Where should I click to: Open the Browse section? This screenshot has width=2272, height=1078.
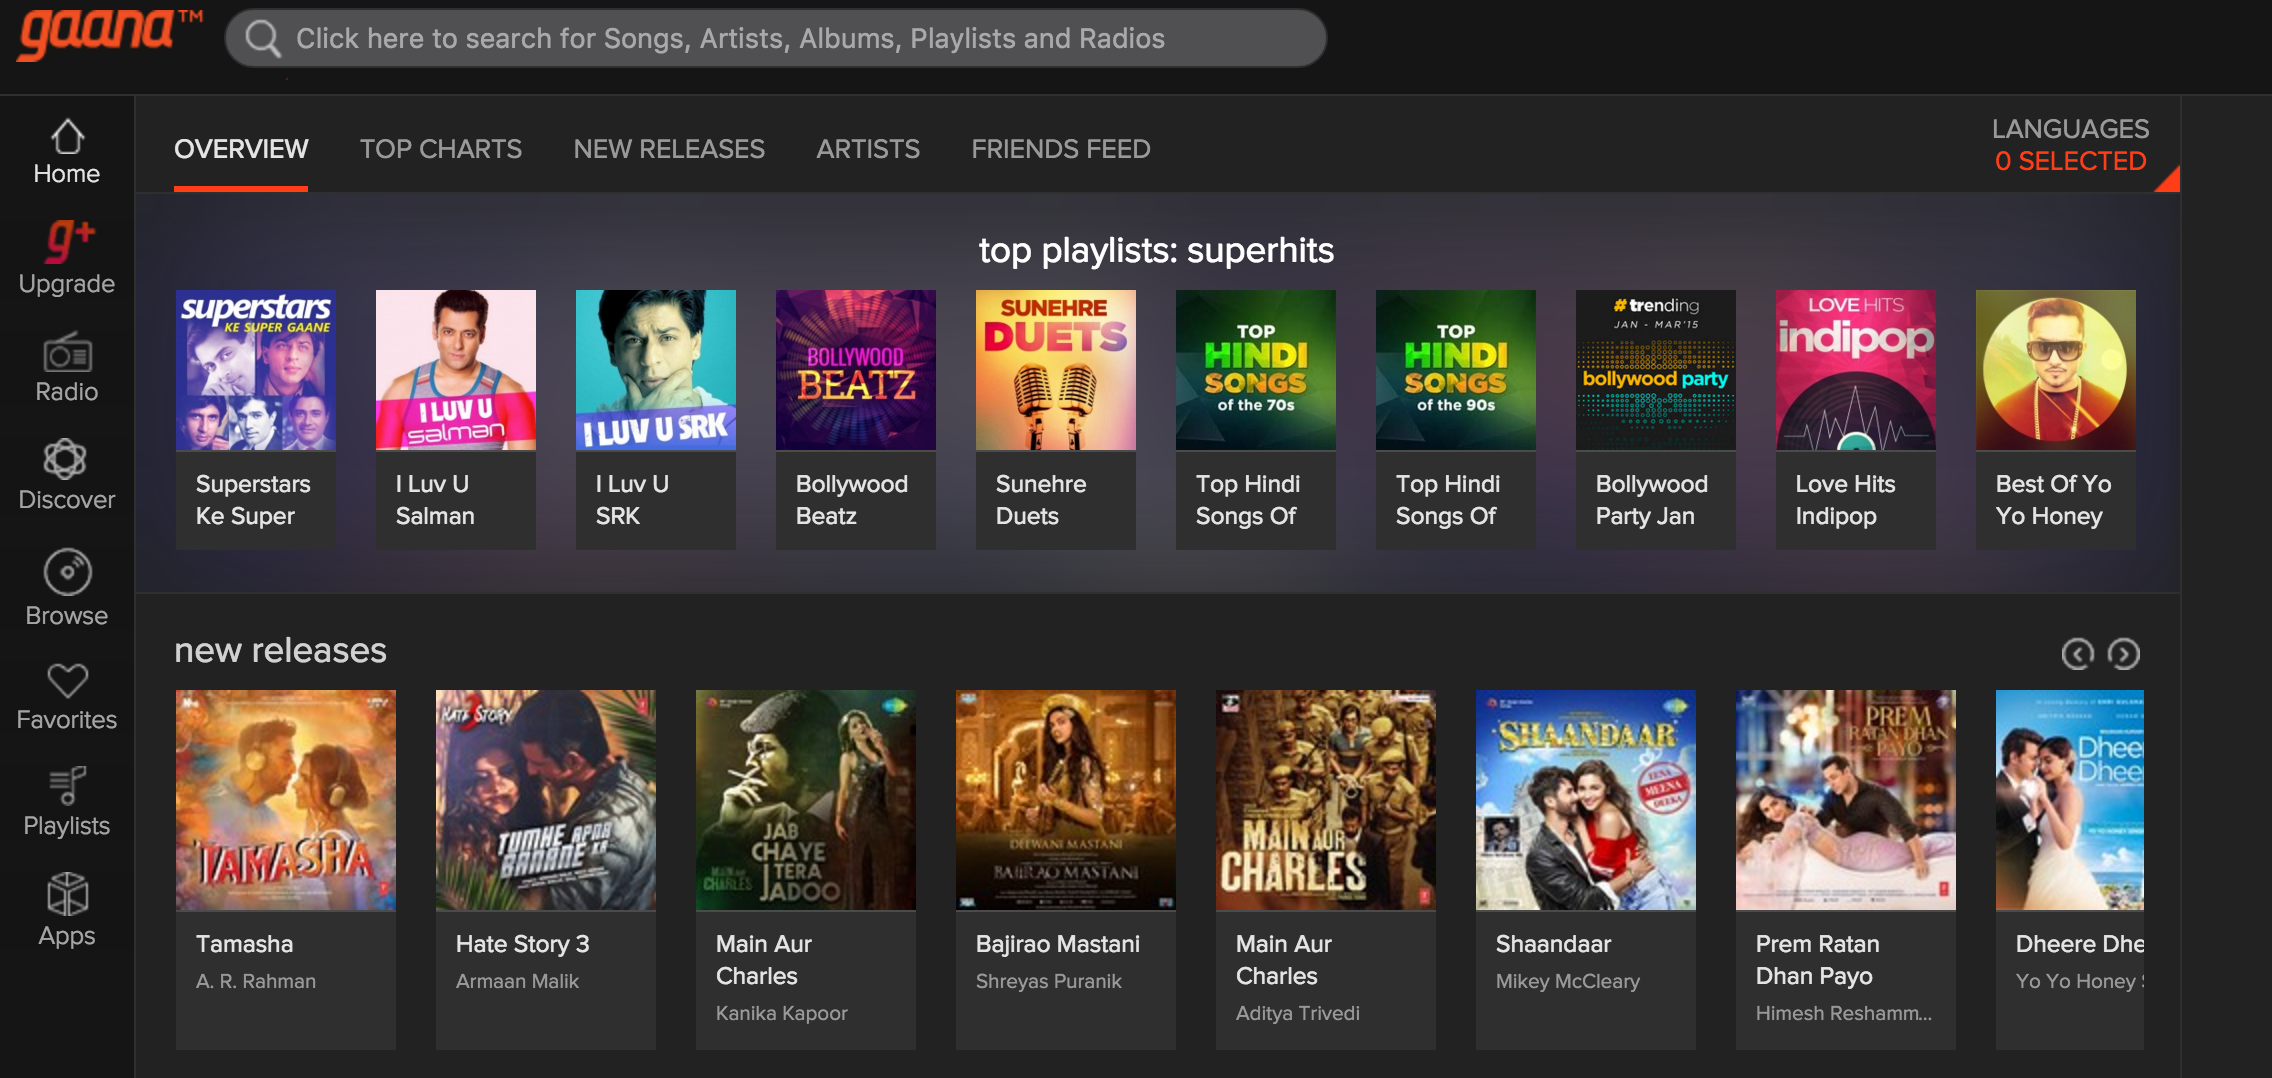click(66, 586)
